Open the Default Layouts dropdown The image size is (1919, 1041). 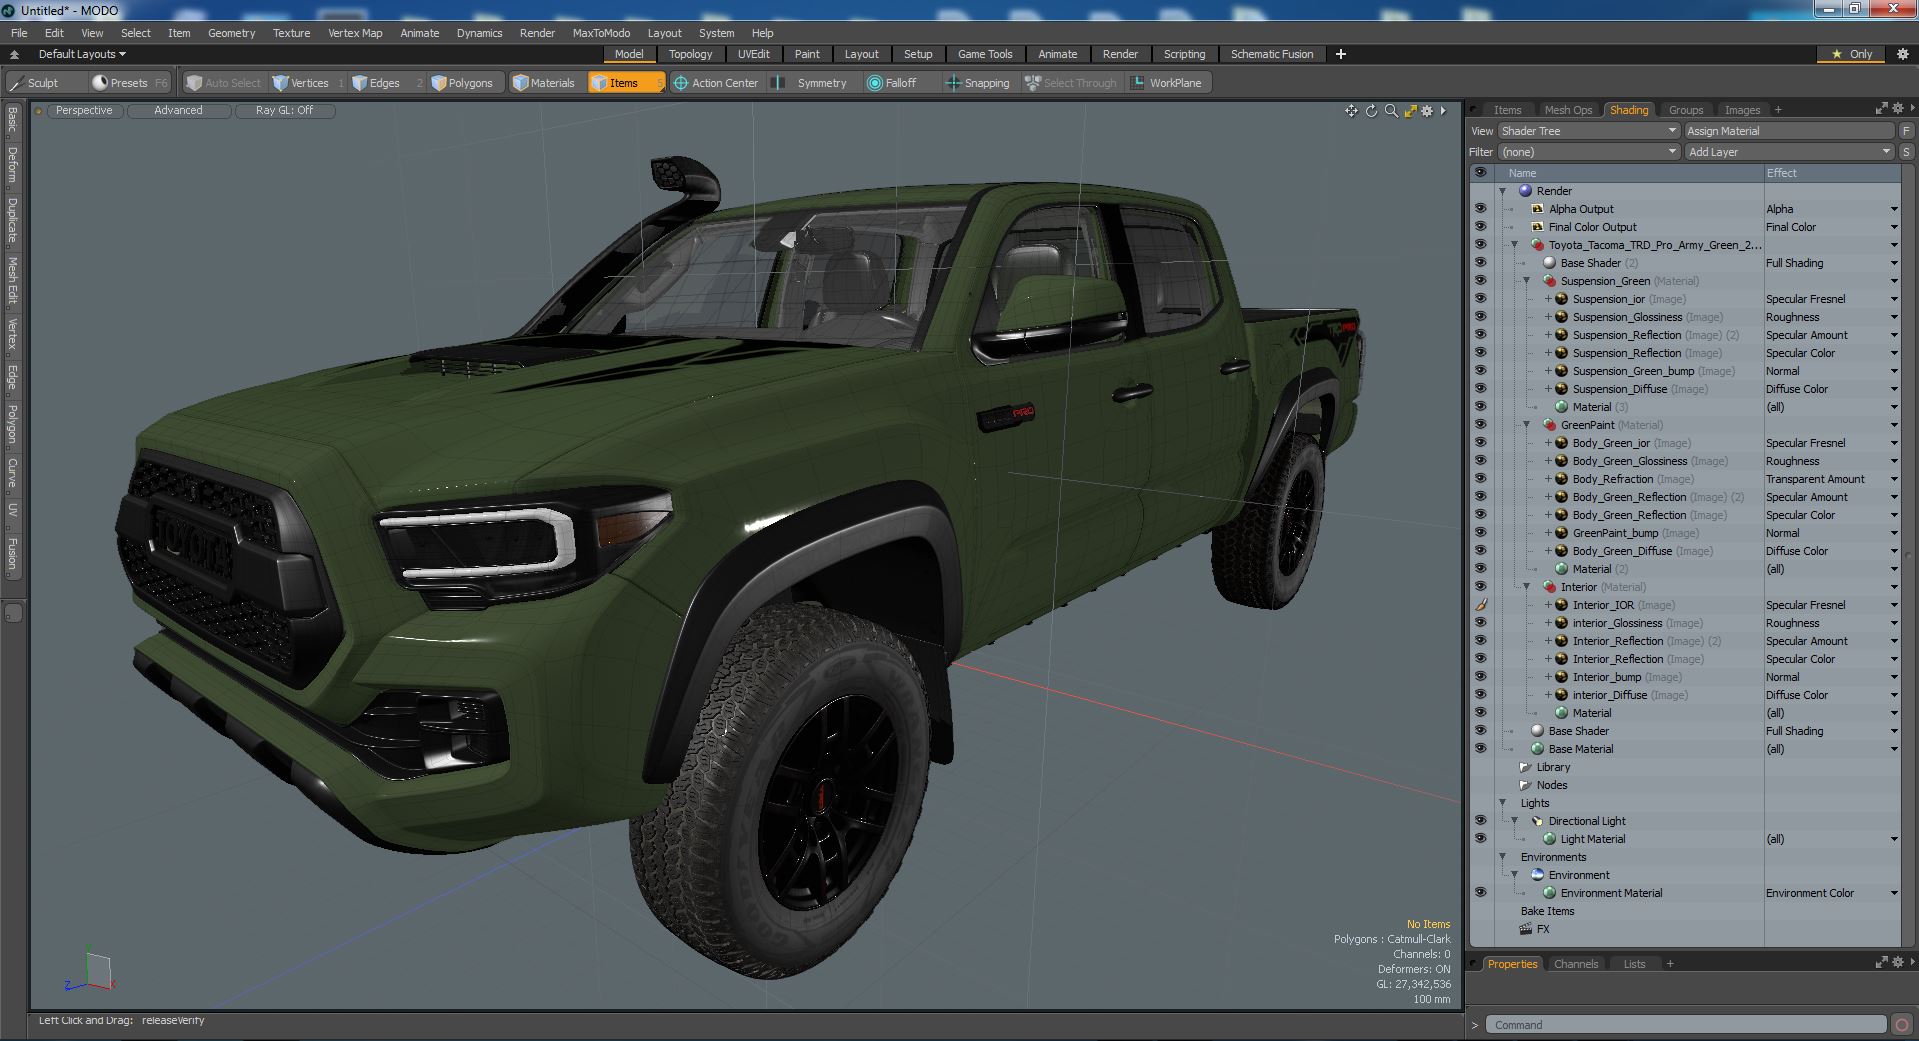[x=82, y=54]
